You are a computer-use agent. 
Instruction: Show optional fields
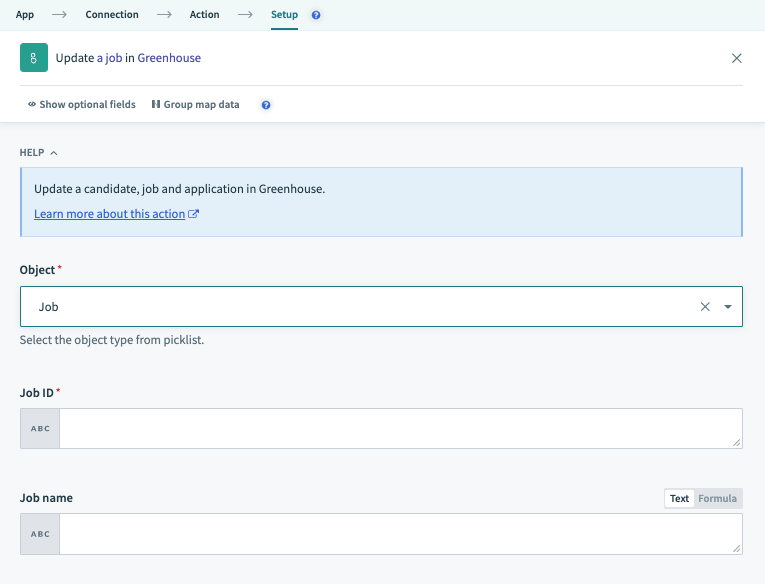pos(82,105)
